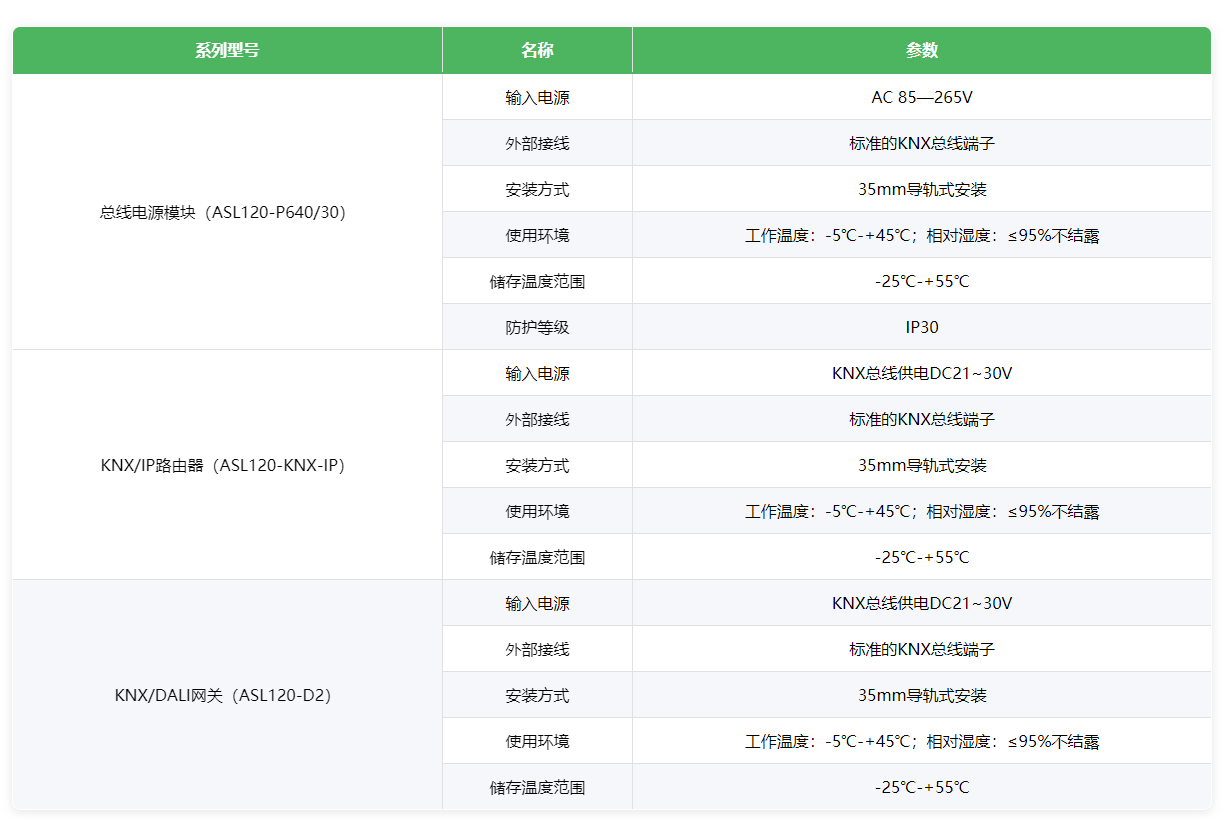This screenshot has width=1223, height=819.
Task: Click -25℃-+55℃ in the power module rows
Action: [921, 282]
